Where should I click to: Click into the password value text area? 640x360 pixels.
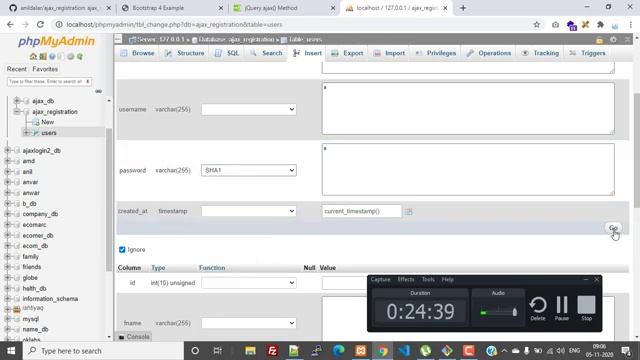click(x=468, y=169)
